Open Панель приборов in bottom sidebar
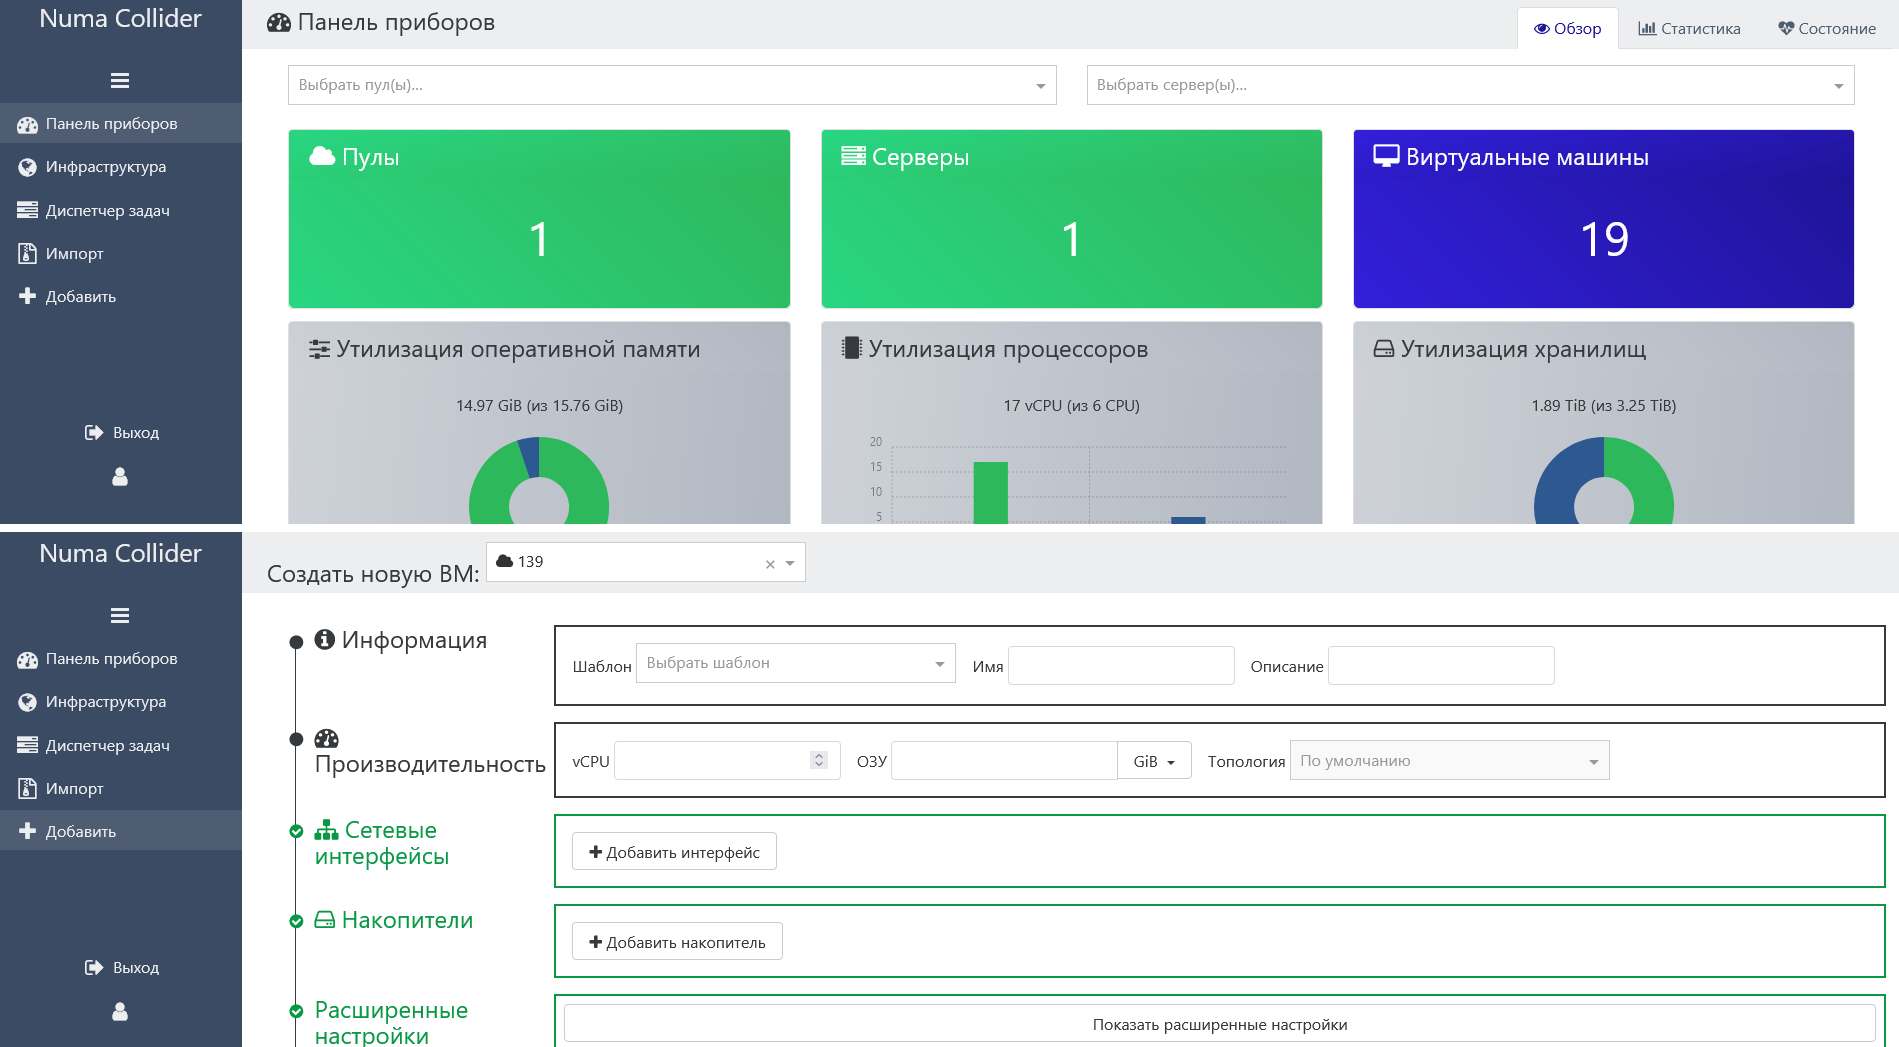 [120, 659]
